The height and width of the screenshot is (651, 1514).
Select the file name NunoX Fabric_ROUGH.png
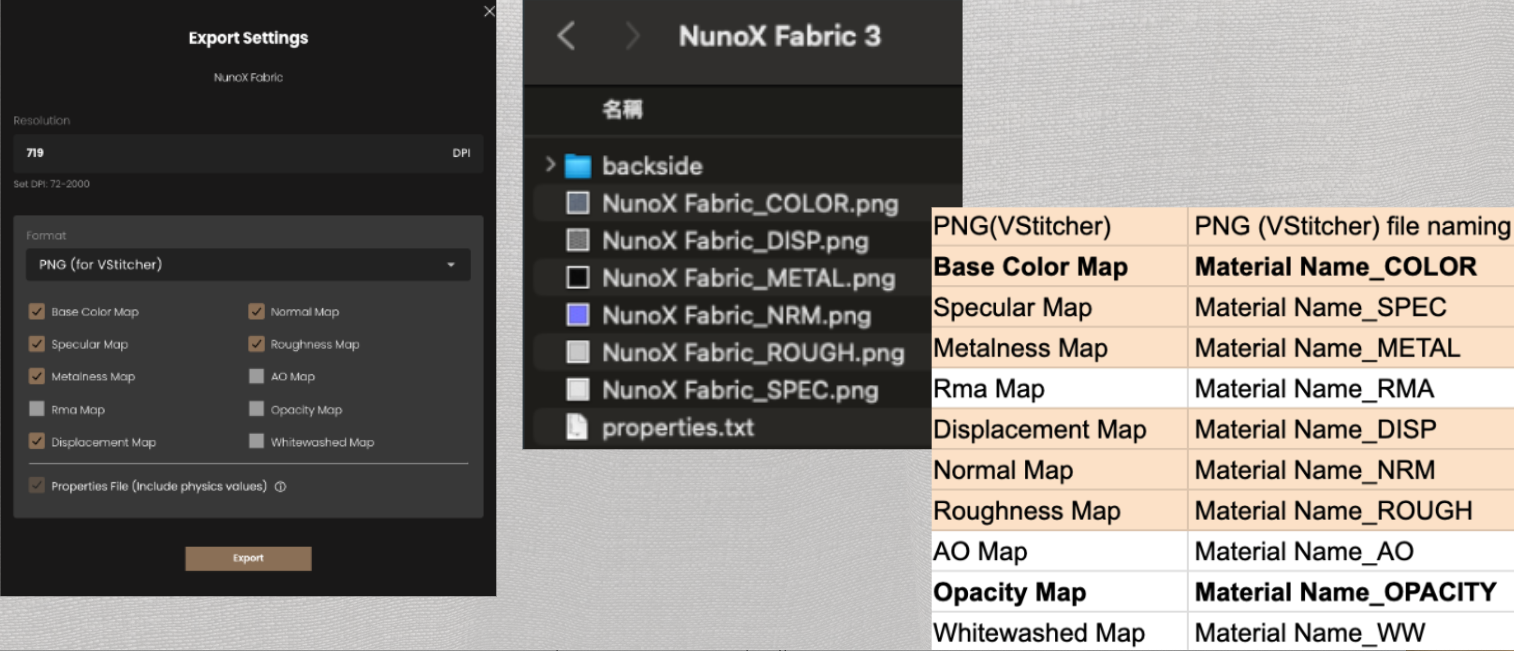(x=753, y=353)
